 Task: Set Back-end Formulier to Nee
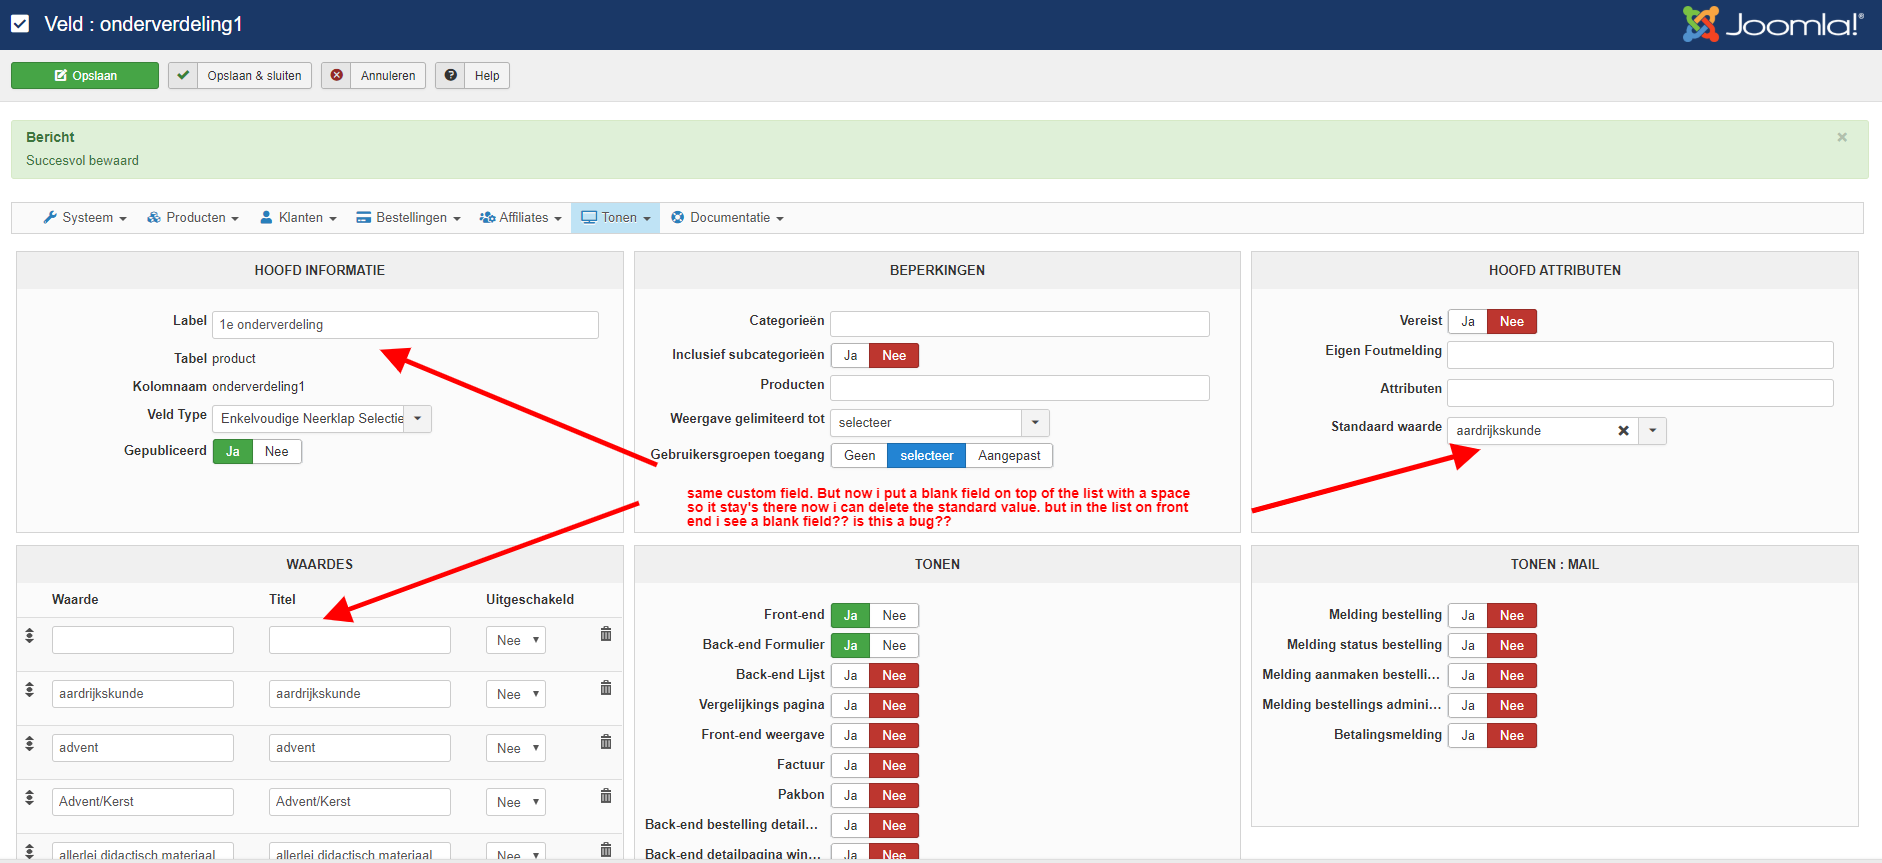894,646
